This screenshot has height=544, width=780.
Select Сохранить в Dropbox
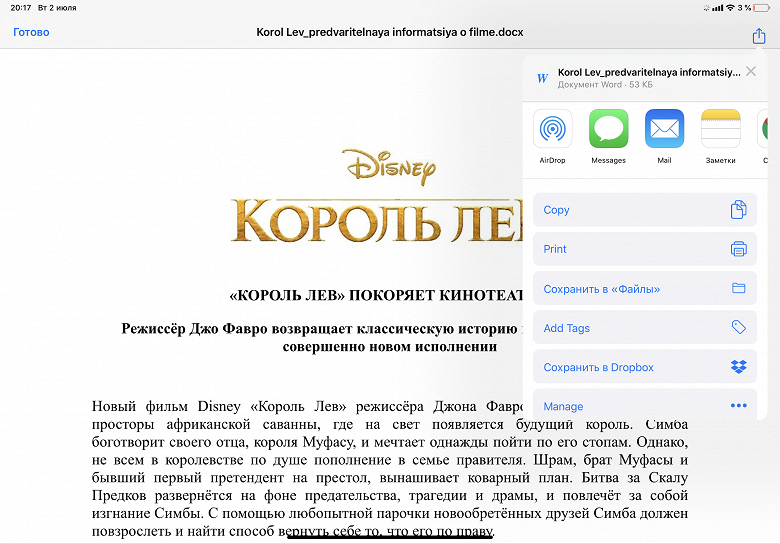click(x=645, y=367)
